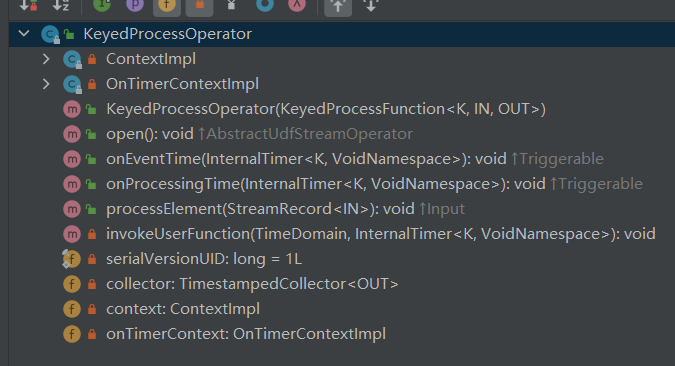The height and width of the screenshot is (366, 675).
Task: Click Show Anonymous Classes blue circle icon
Action: (265, 4)
